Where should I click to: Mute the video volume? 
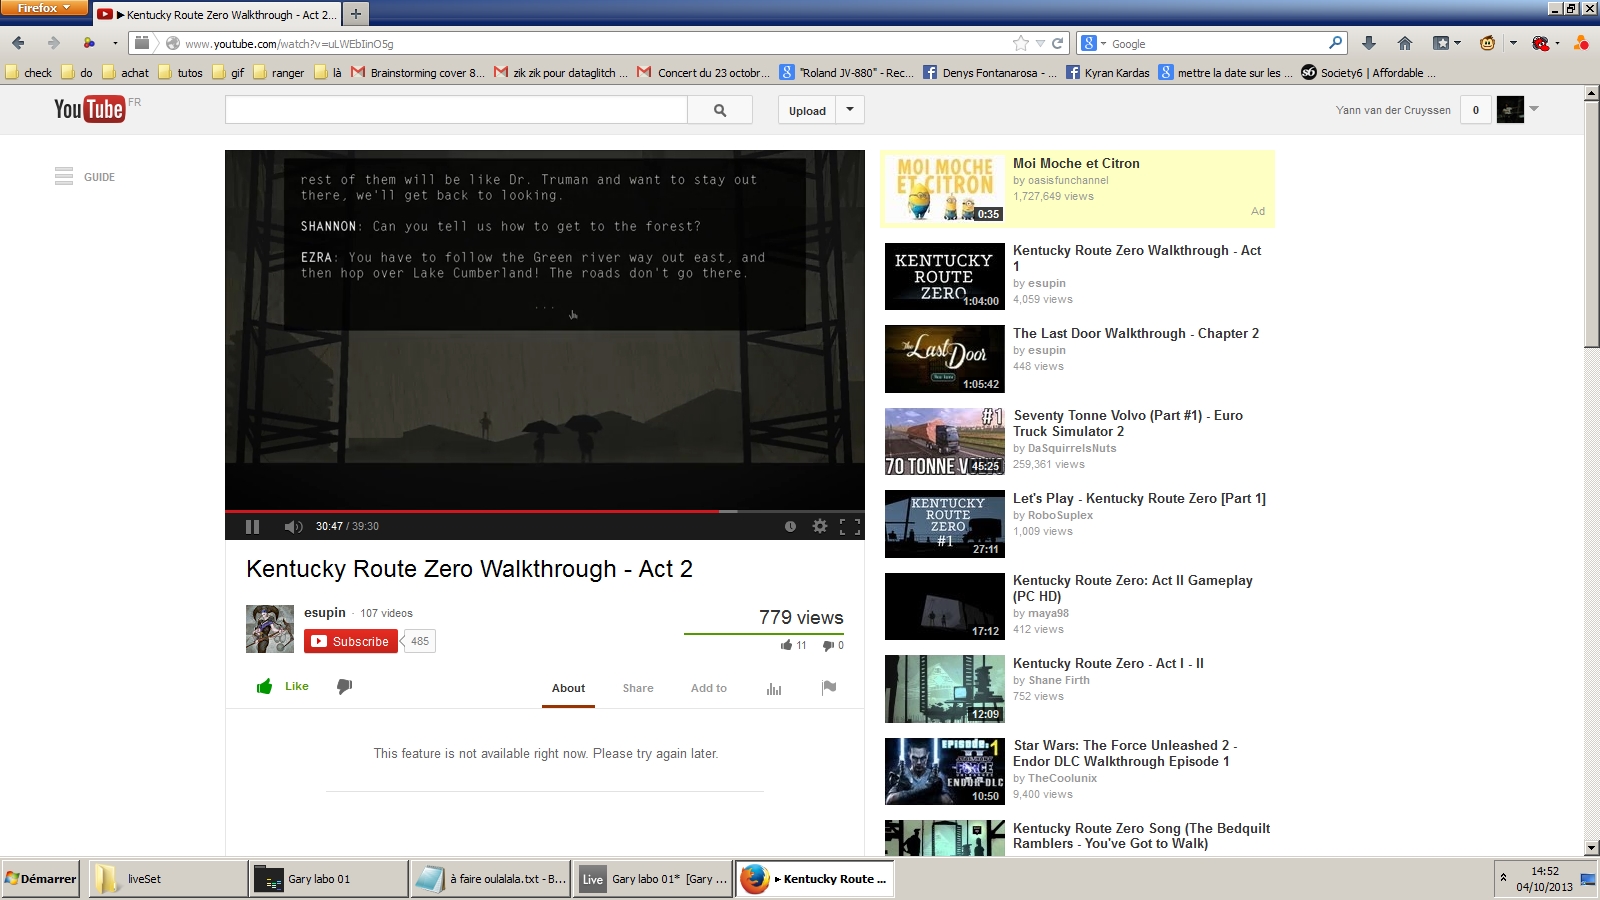pyautogui.click(x=292, y=527)
